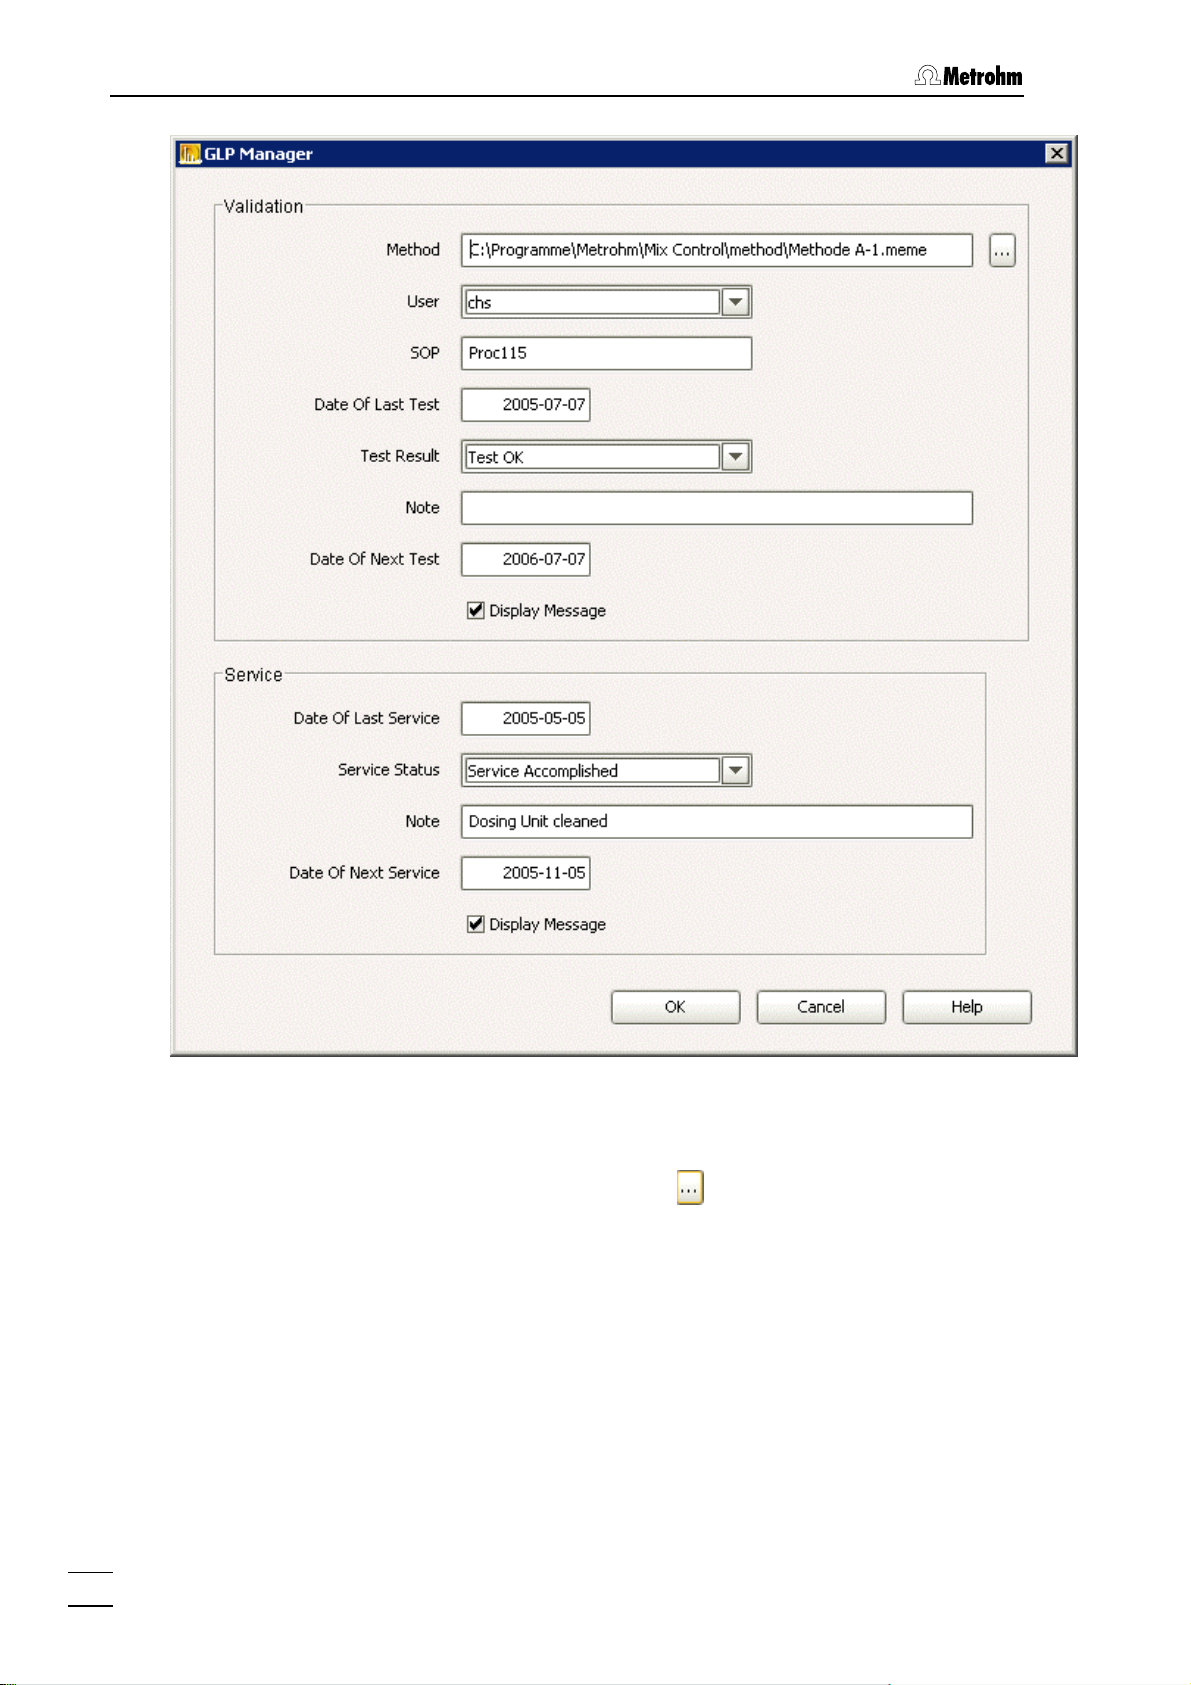Click the Date Of Next Test field
This screenshot has height=1685, width=1191.
525,559
